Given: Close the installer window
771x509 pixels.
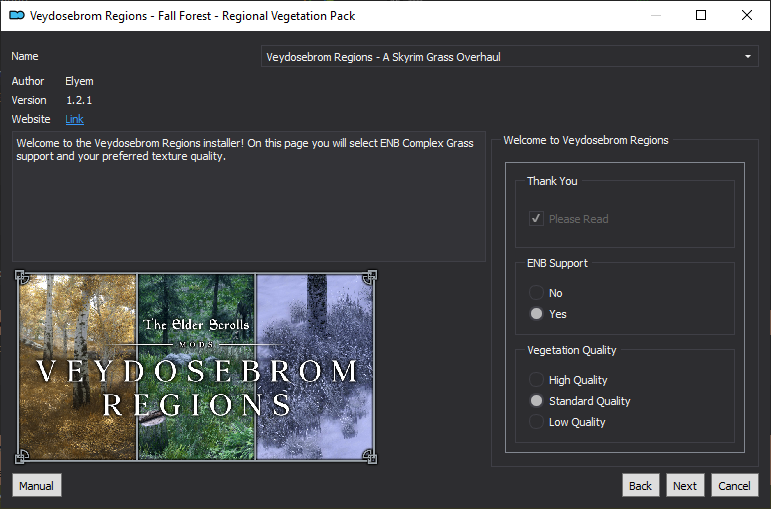Looking at the screenshot, I should coord(747,15).
